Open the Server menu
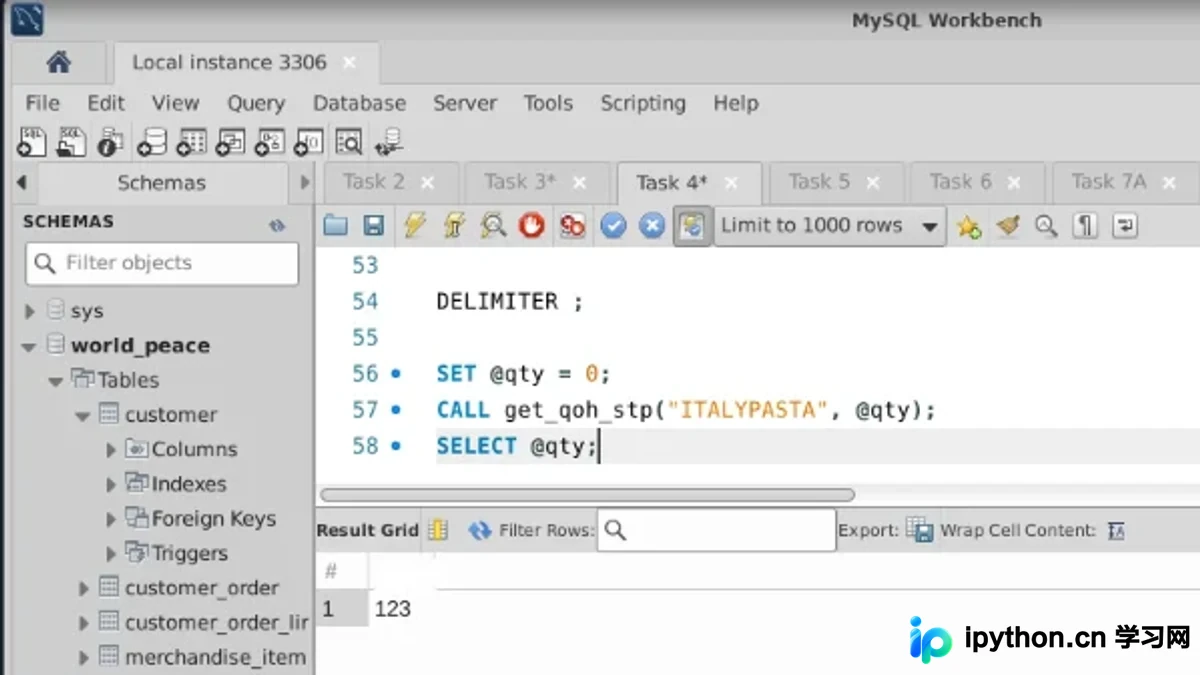This screenshot has height=675, width=1200. tap(466, 103)
